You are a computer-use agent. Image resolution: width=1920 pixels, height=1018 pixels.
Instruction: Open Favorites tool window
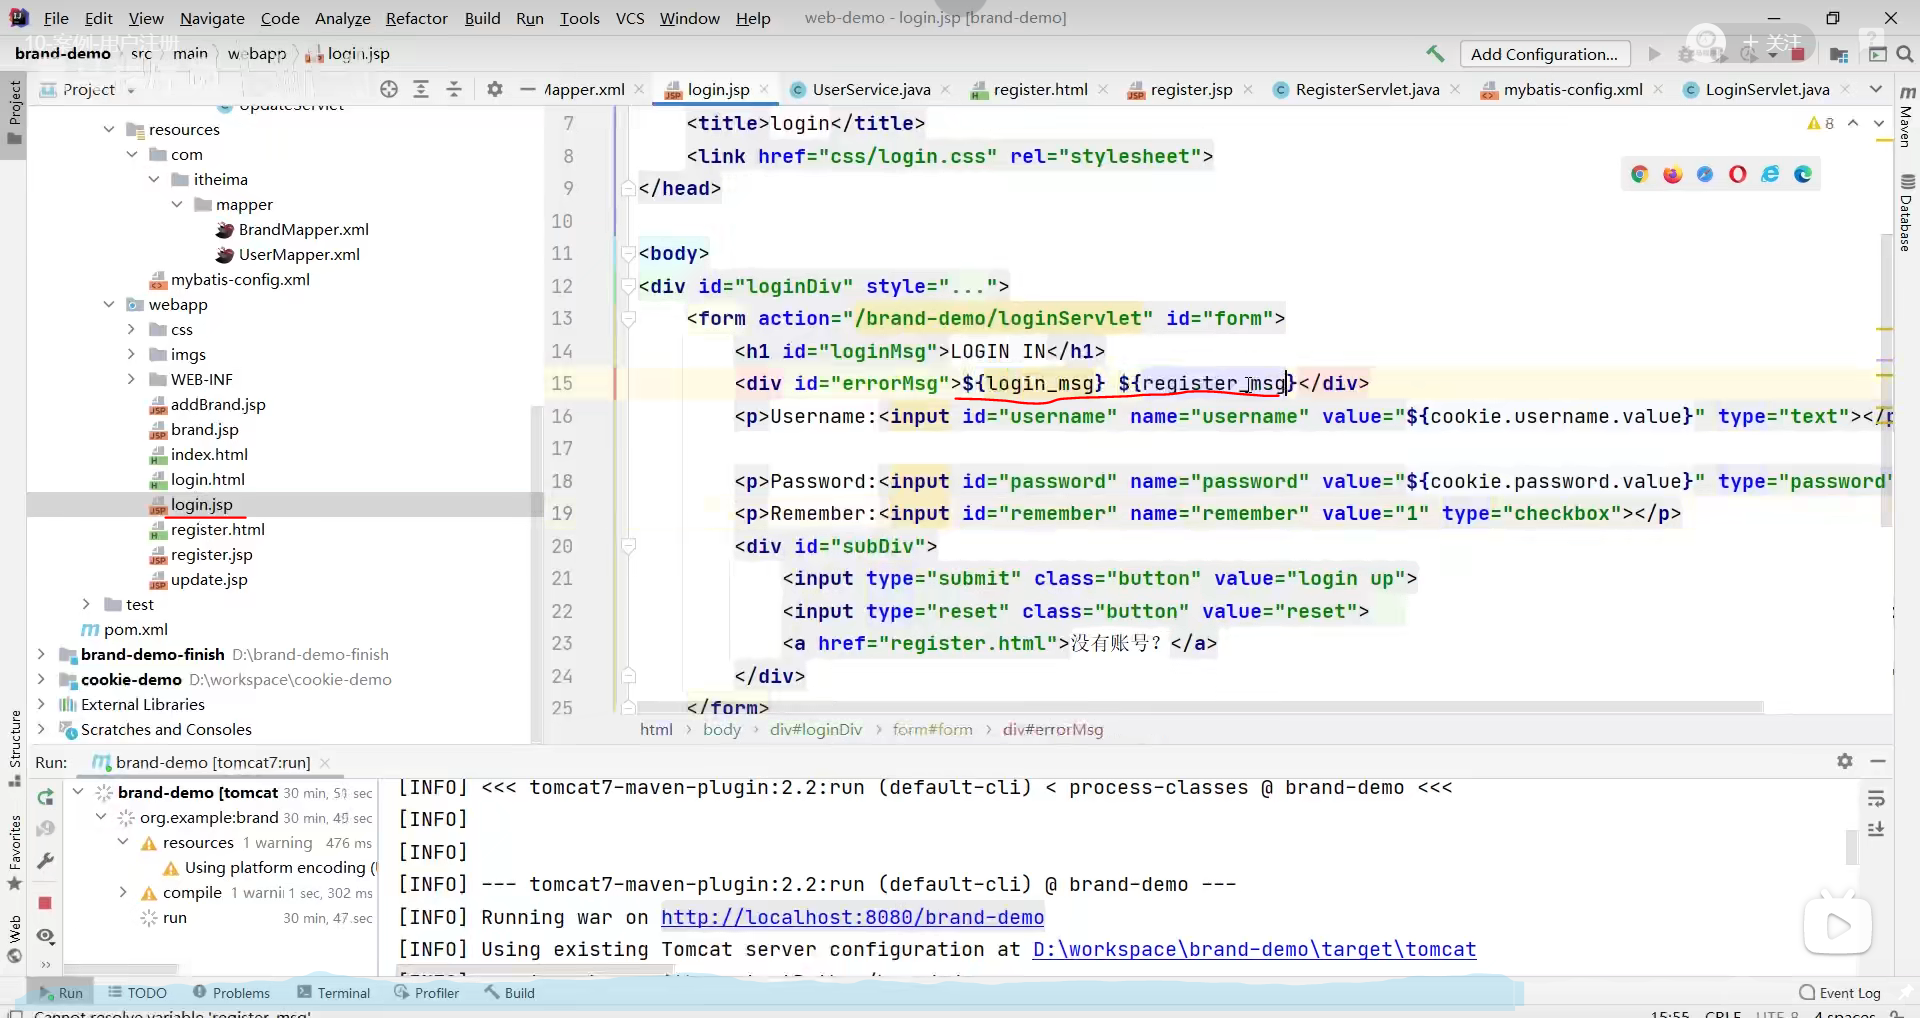click(x=15, y=854)
